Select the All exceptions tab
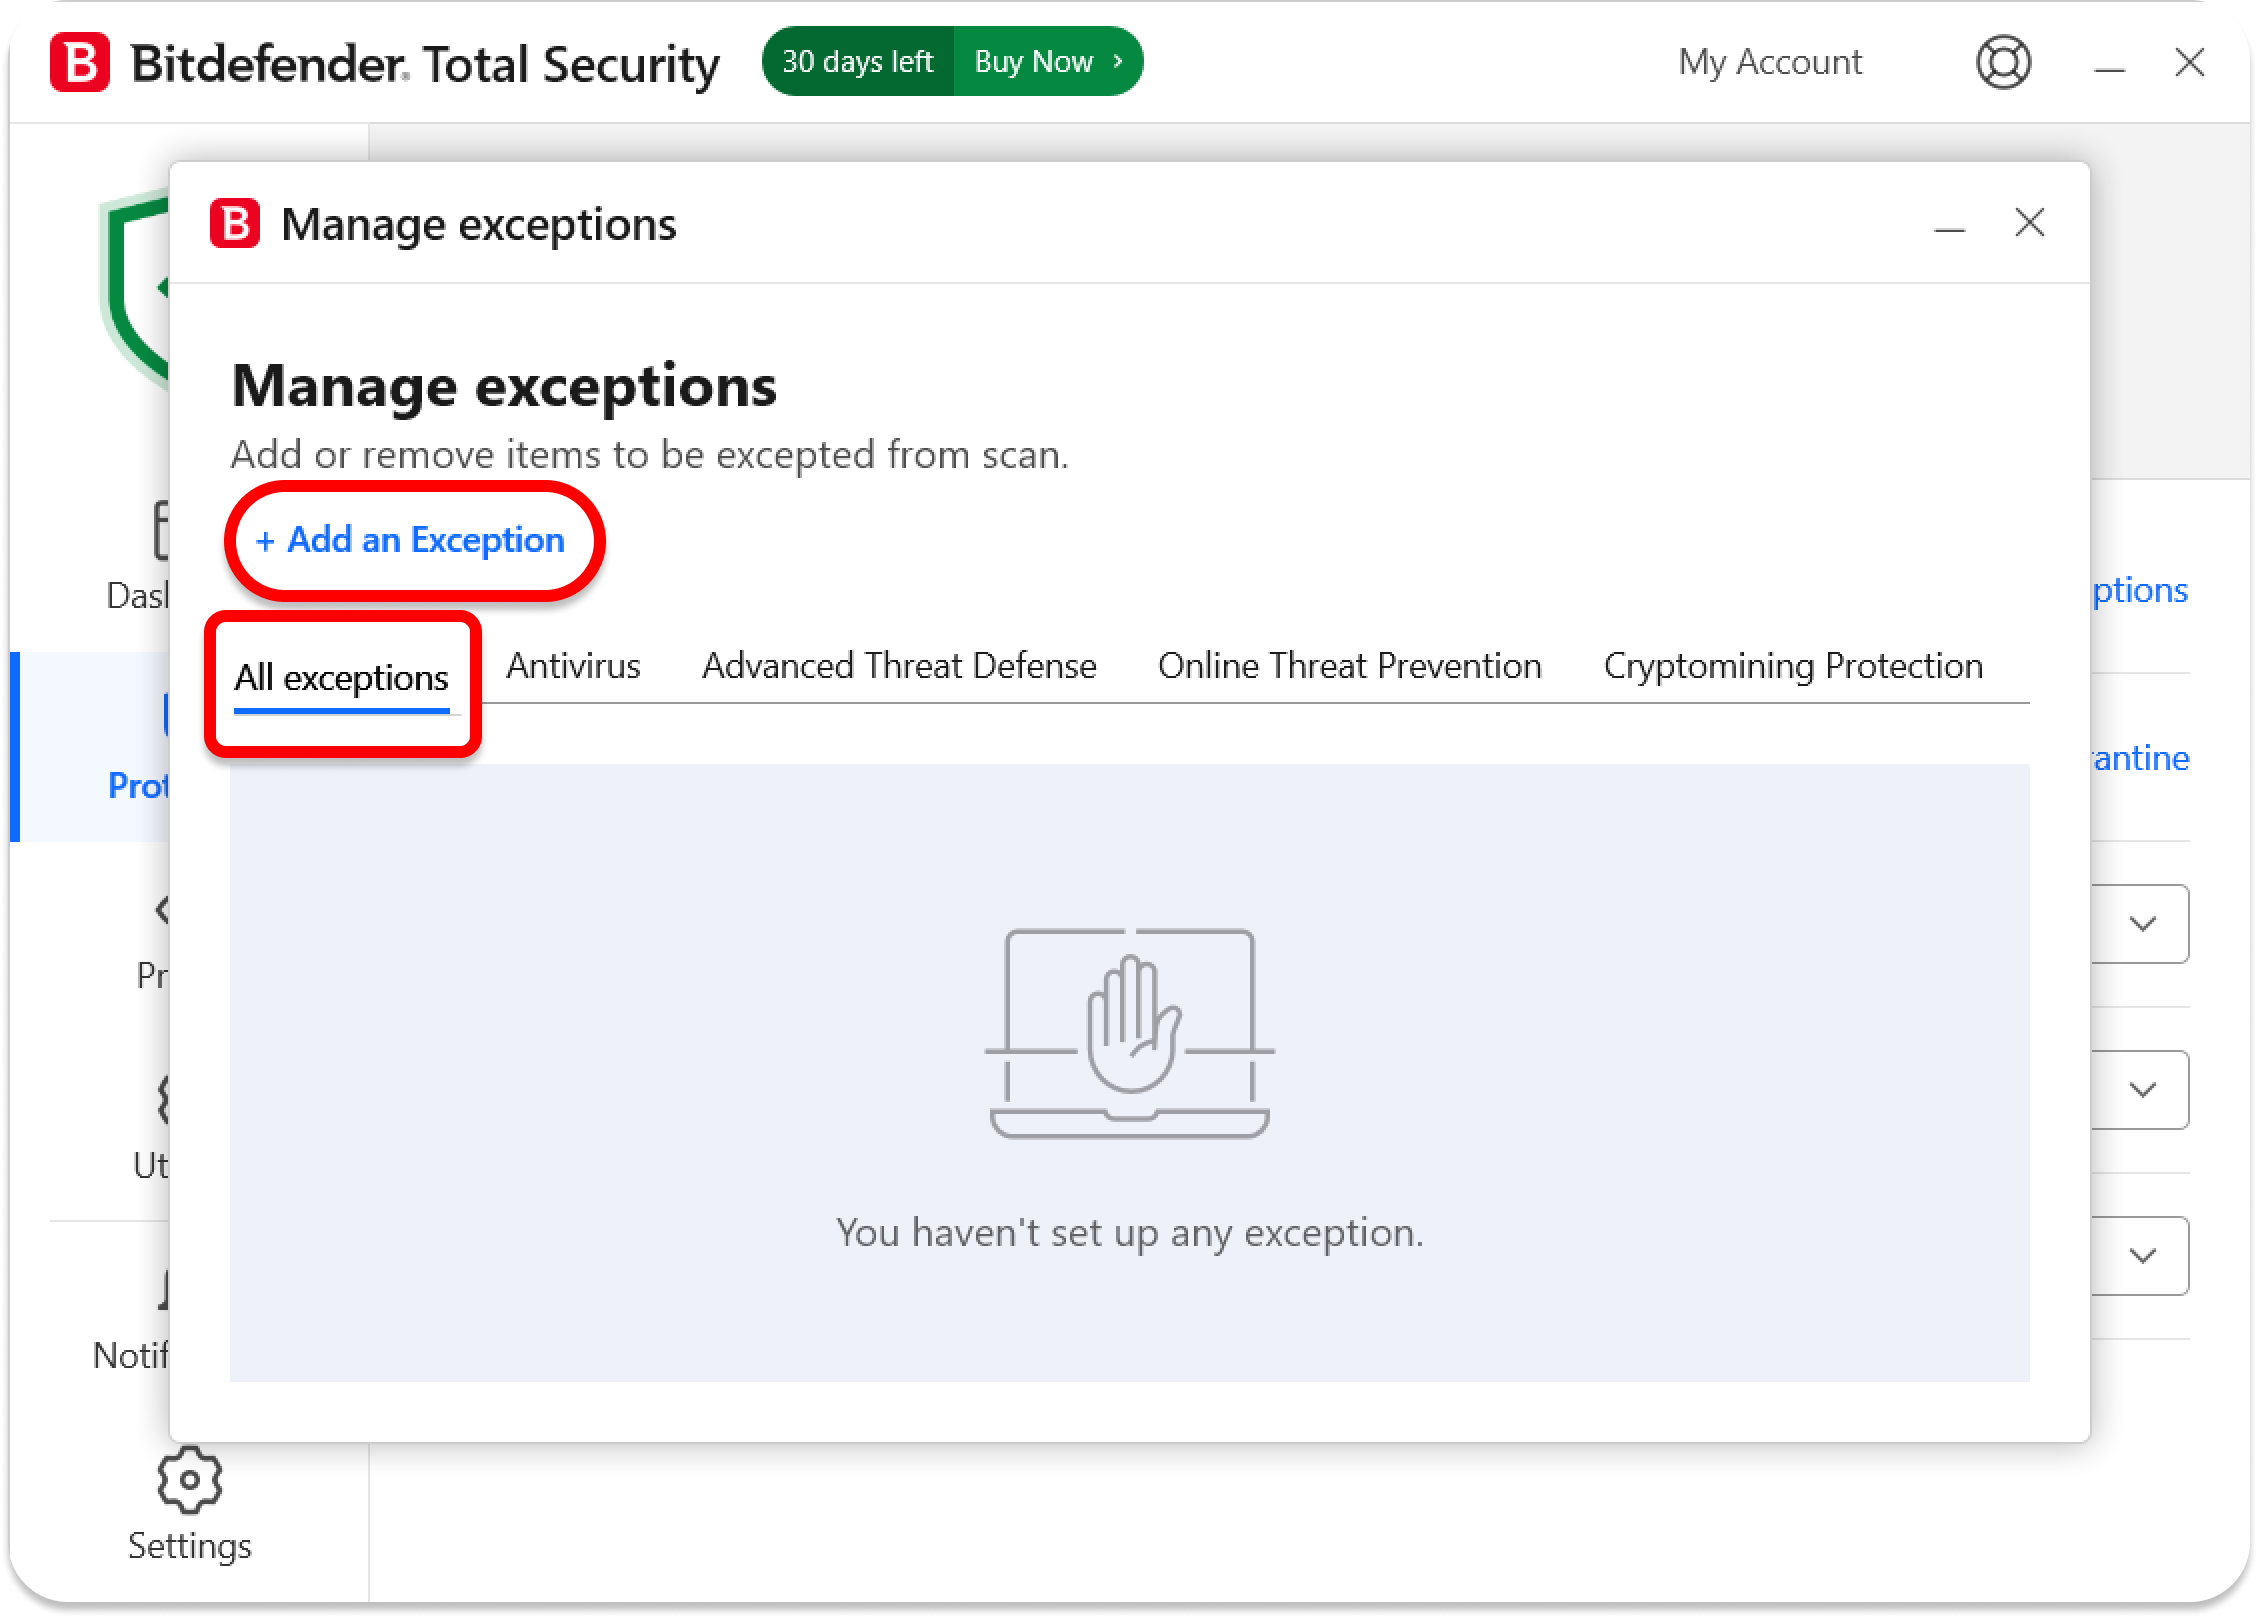 point(341,678)
